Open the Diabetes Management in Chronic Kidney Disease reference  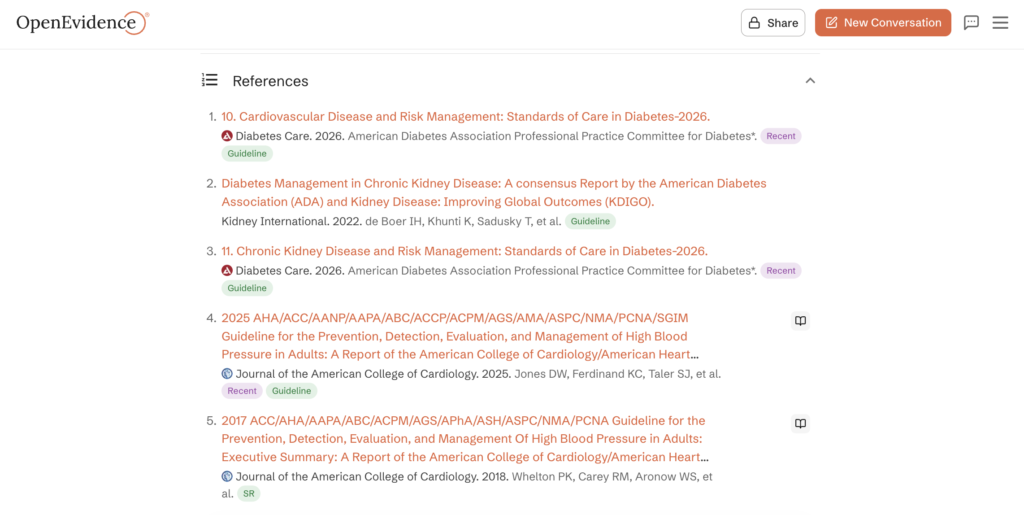click(x=494, y=193)
